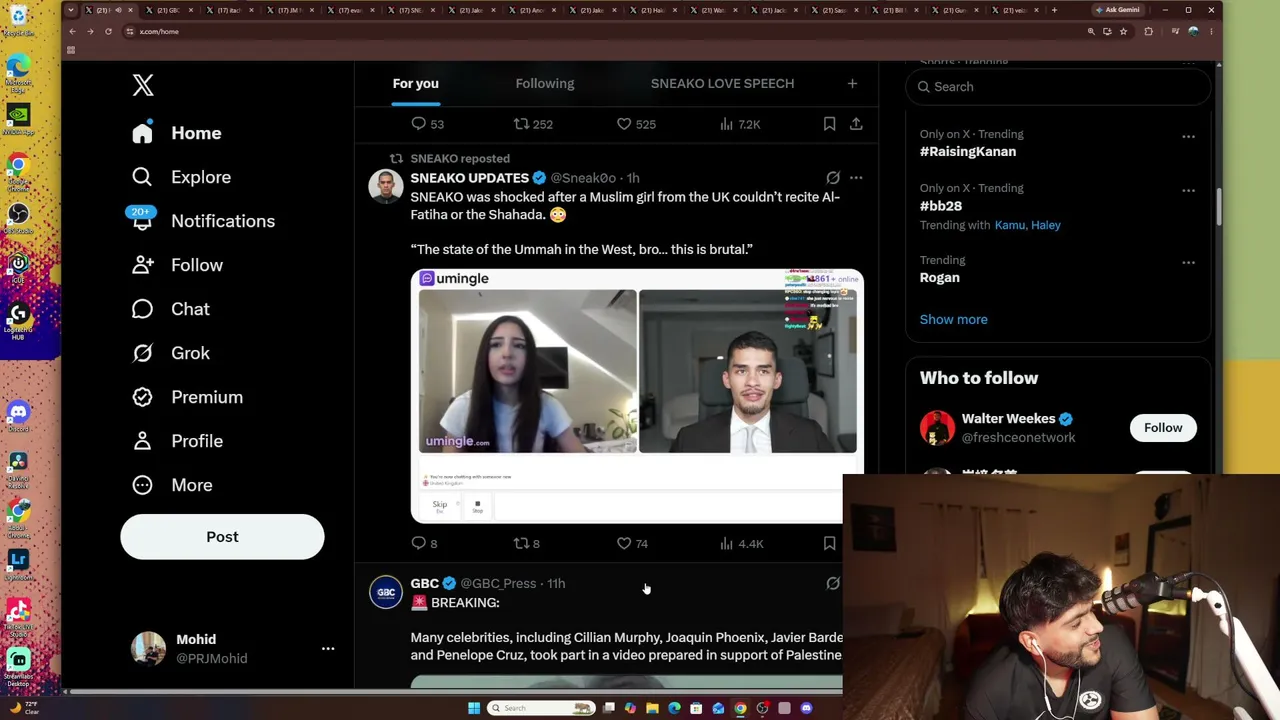Screen dimensions: 1280x720
Task: Open the GBC profile avatar
Action: coord(386,592)
